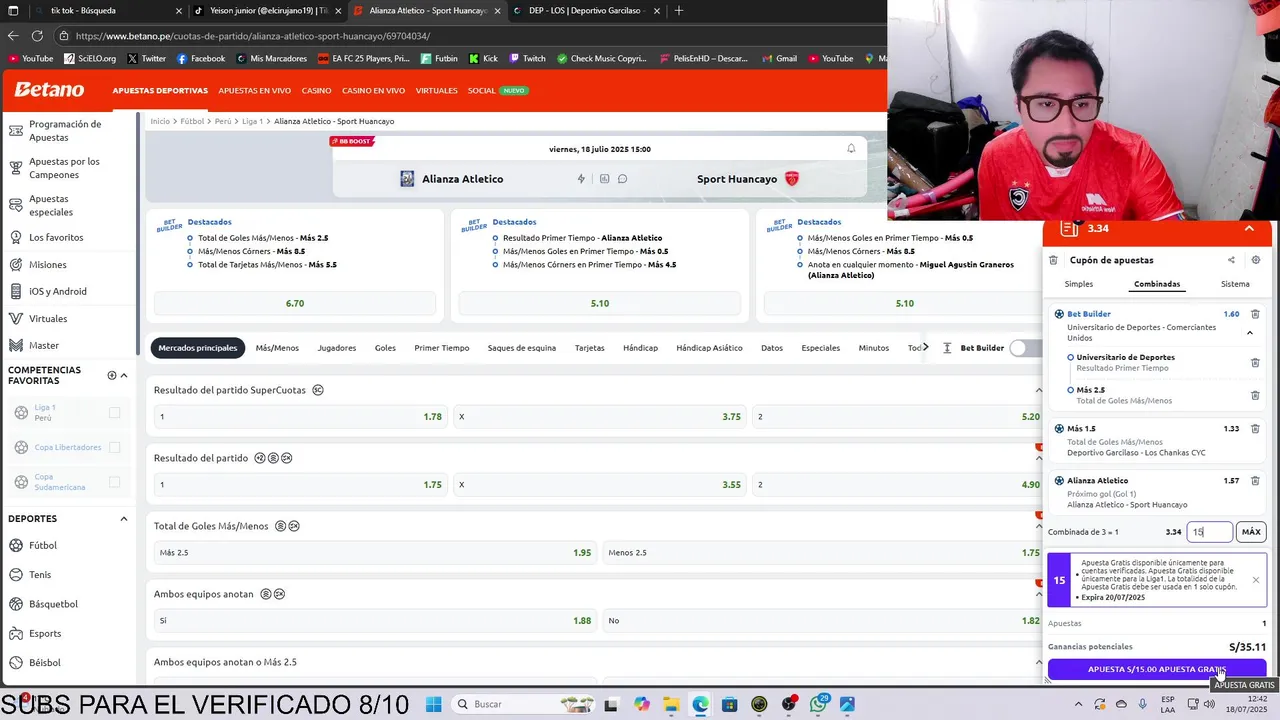
Task: Open Los favoritos in sidebar
Action: 56,238
